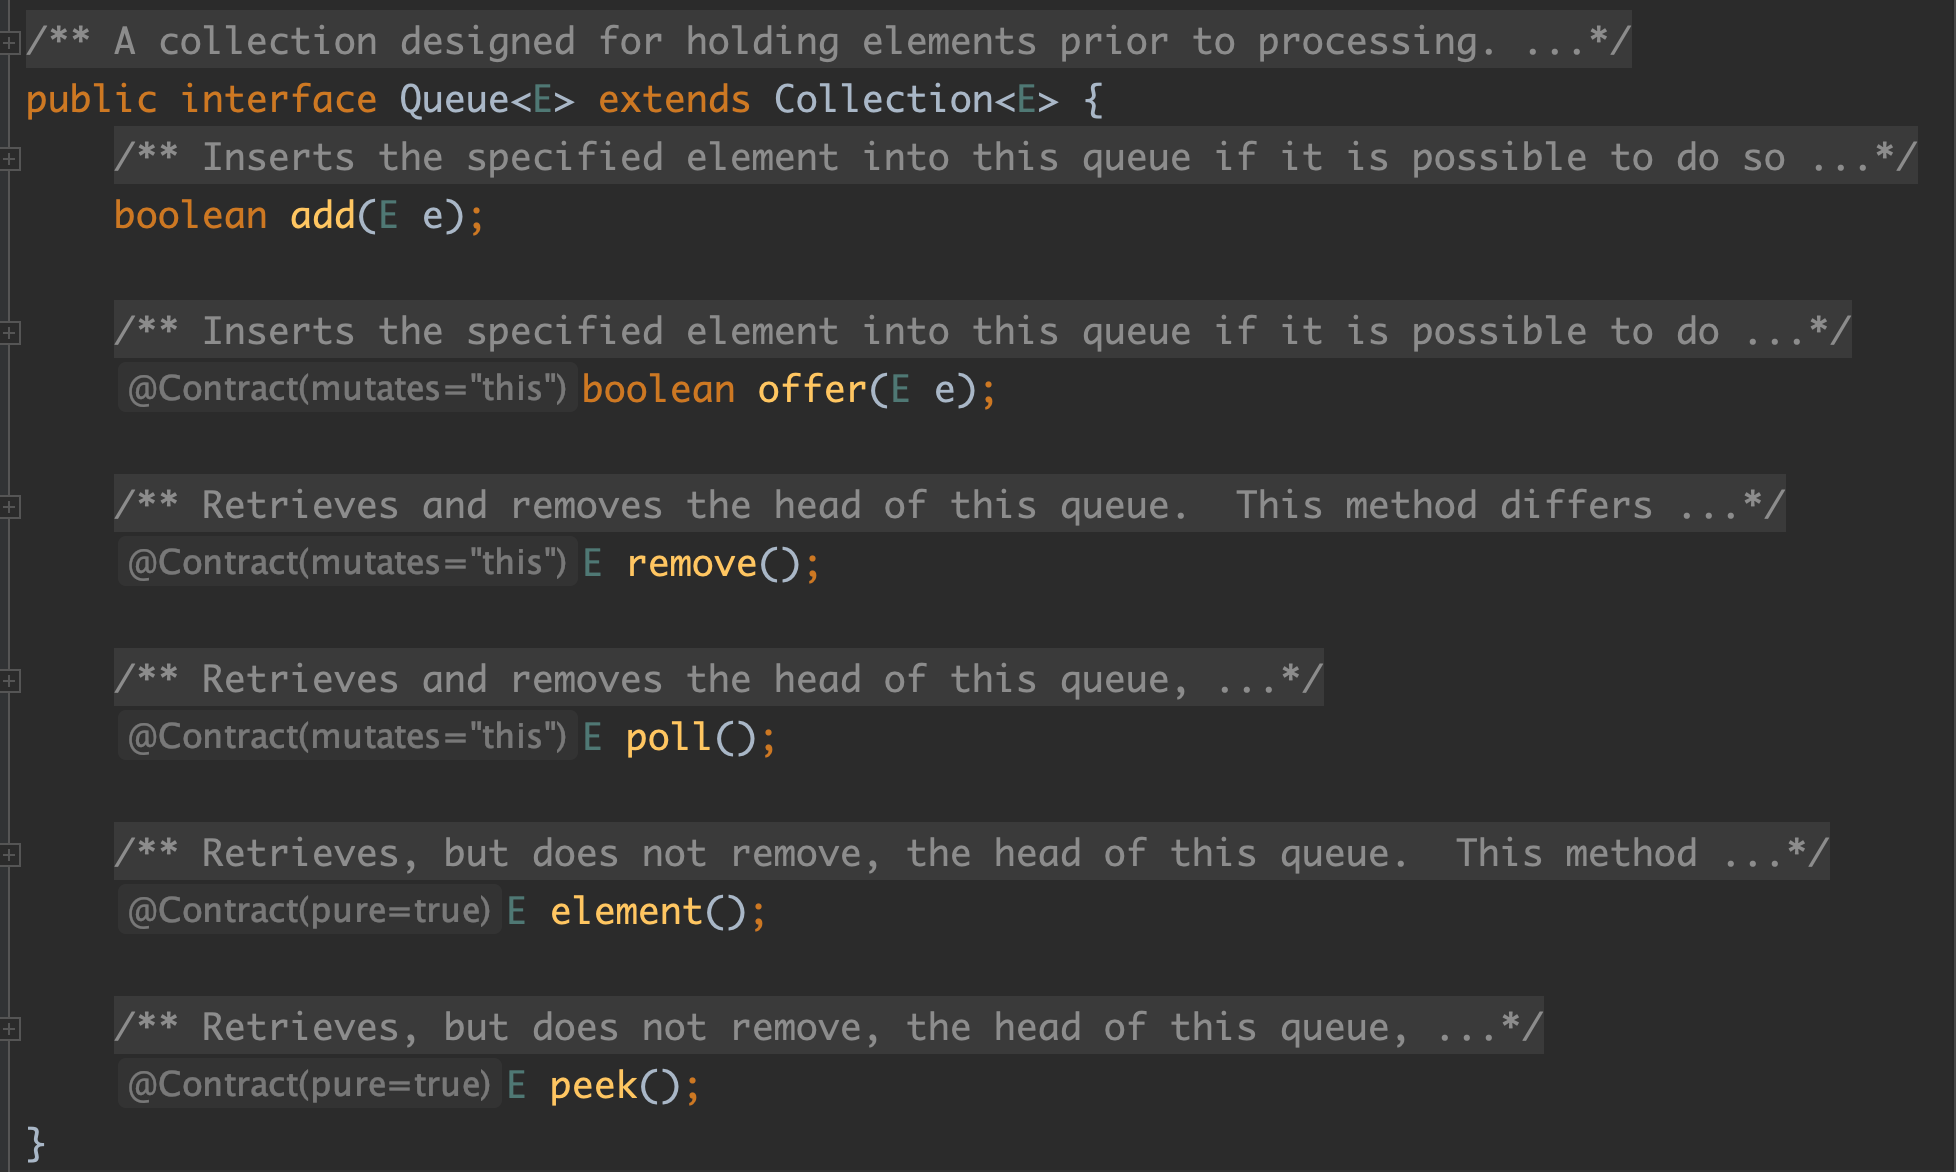This screenshot has width=1956, height=1172.
Task: Click the @Contract(pure=true) hint before element()
Action: click(308, 911)
